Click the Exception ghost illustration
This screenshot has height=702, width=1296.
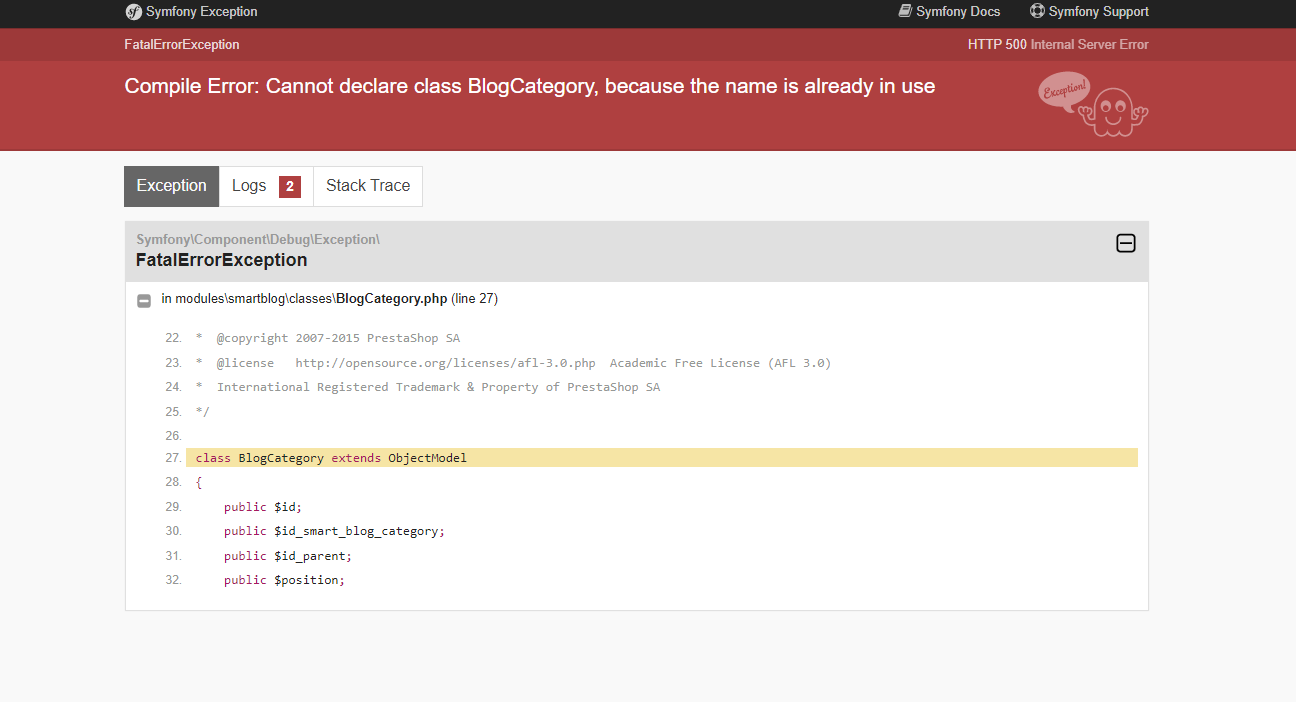click(1093, 104)
